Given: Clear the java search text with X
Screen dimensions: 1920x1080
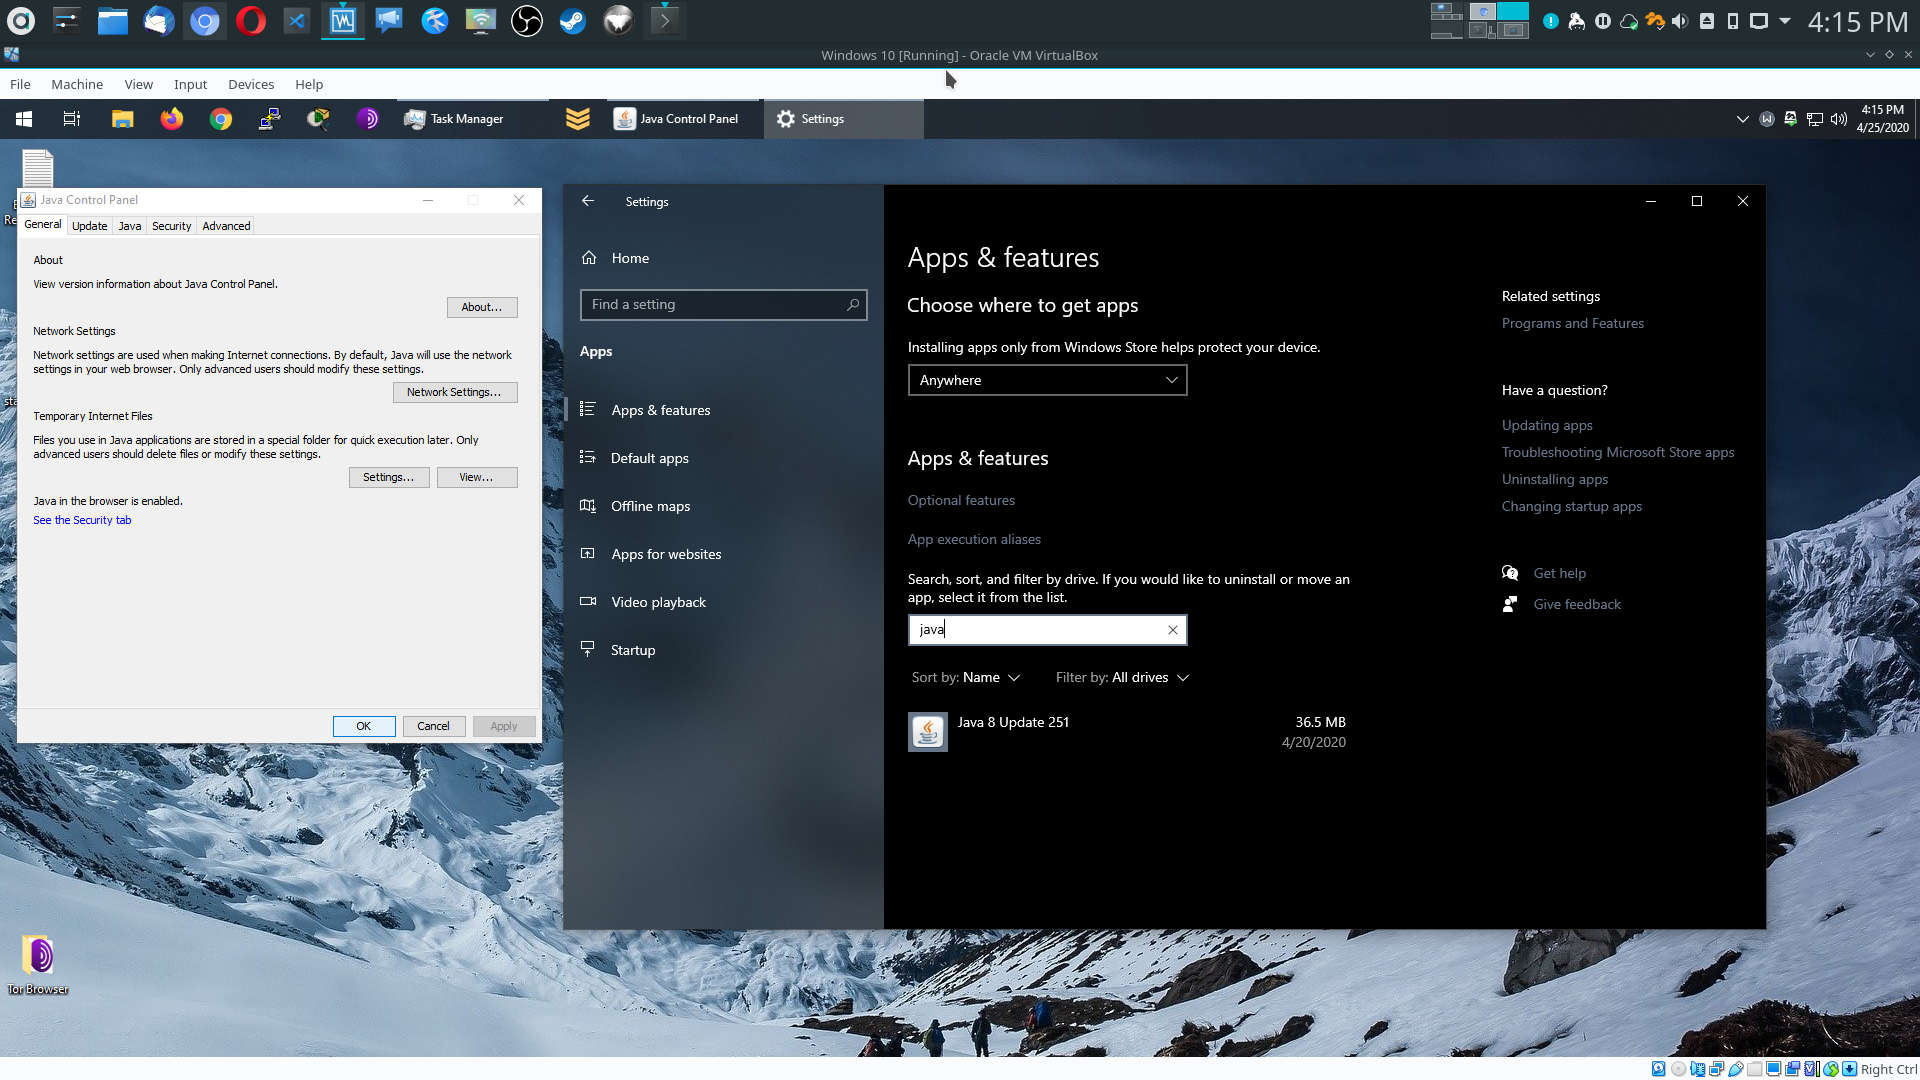Looking at the screenshot, I should (x=1172, y=630).
